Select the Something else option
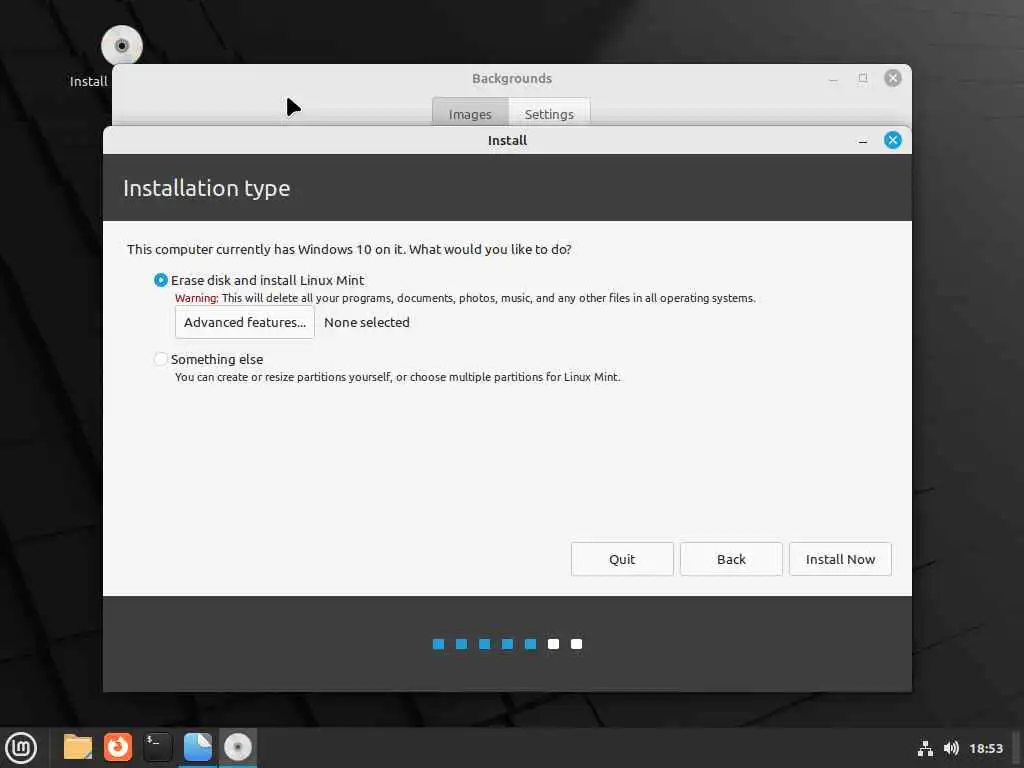 (x=161, y=359)
